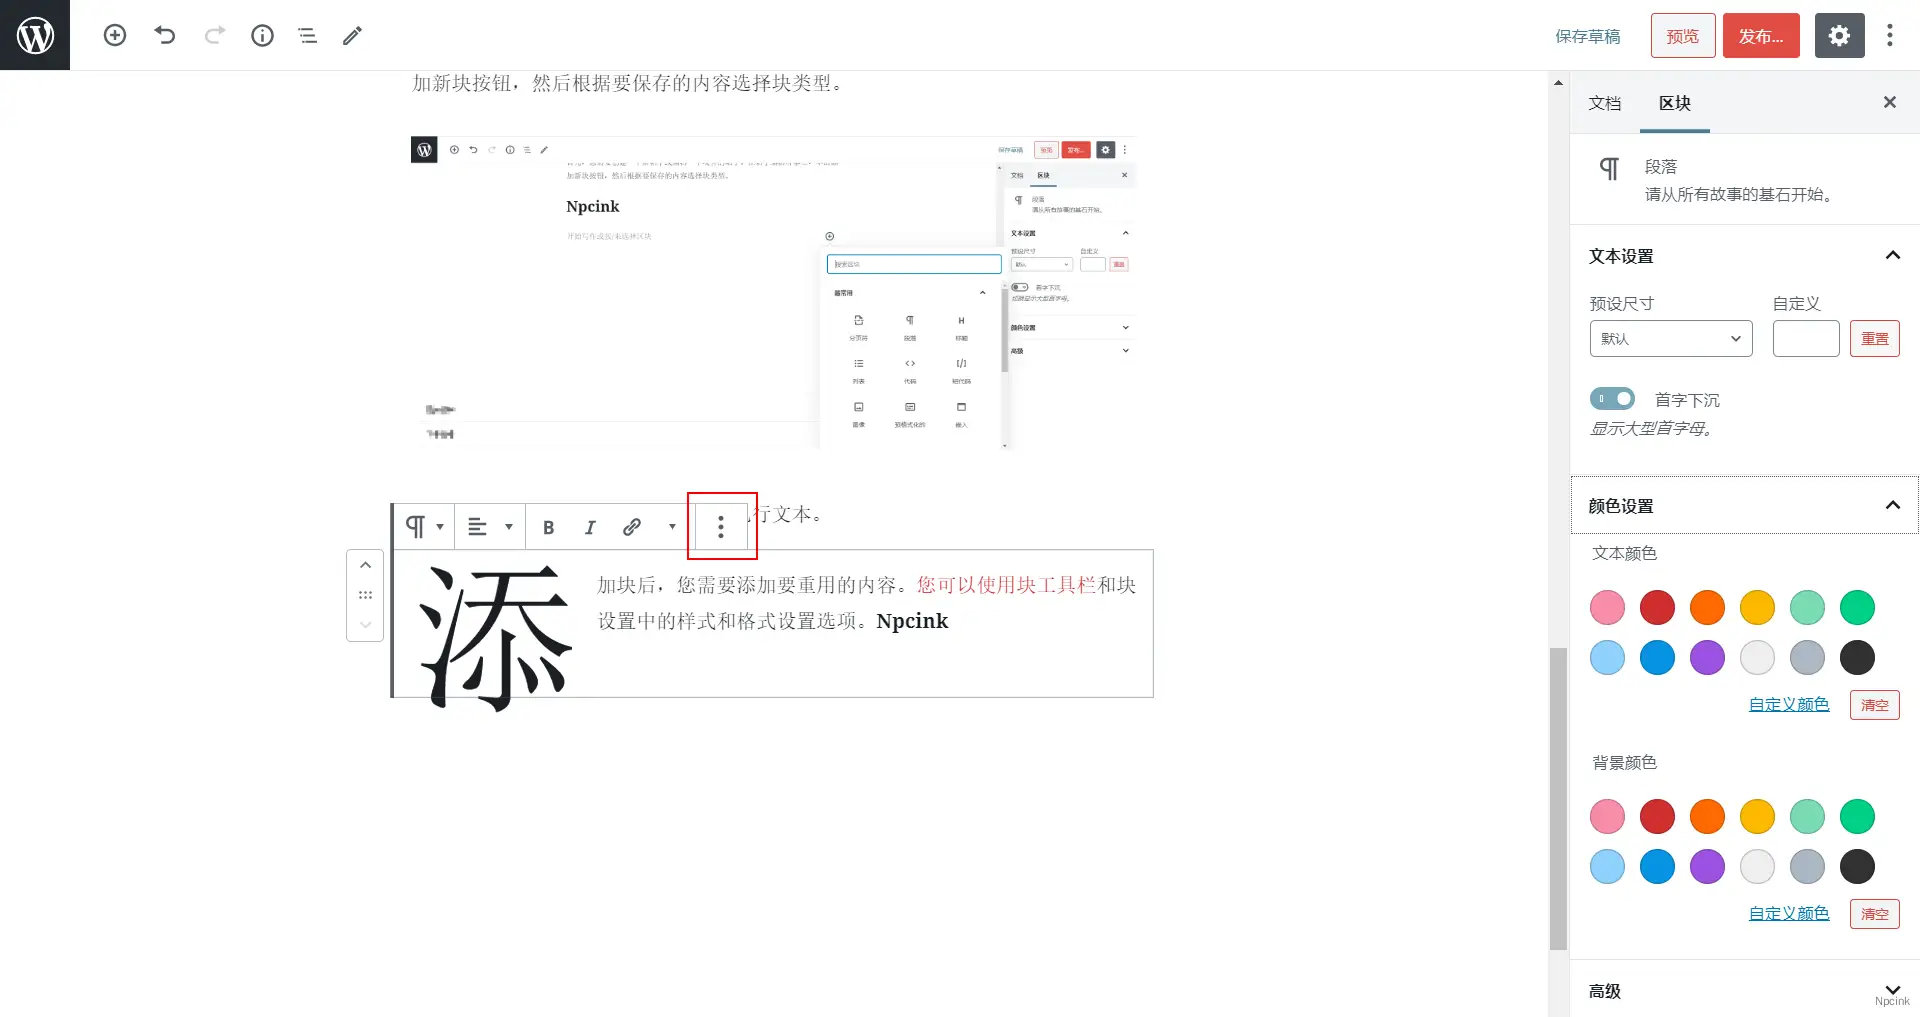The image size is (1920, 1017).
Task: Select dark gray text color swatch
Action: click(x=1857, y=657)
